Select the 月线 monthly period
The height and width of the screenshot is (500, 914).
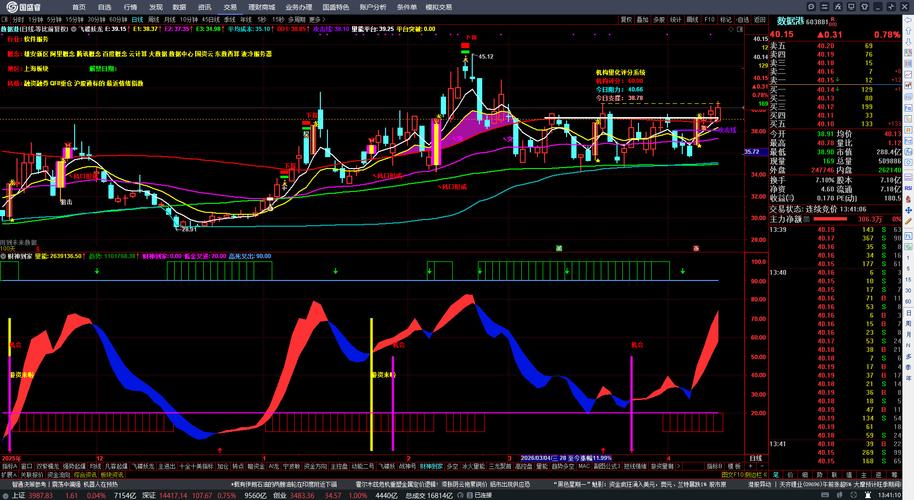point(170,19)
